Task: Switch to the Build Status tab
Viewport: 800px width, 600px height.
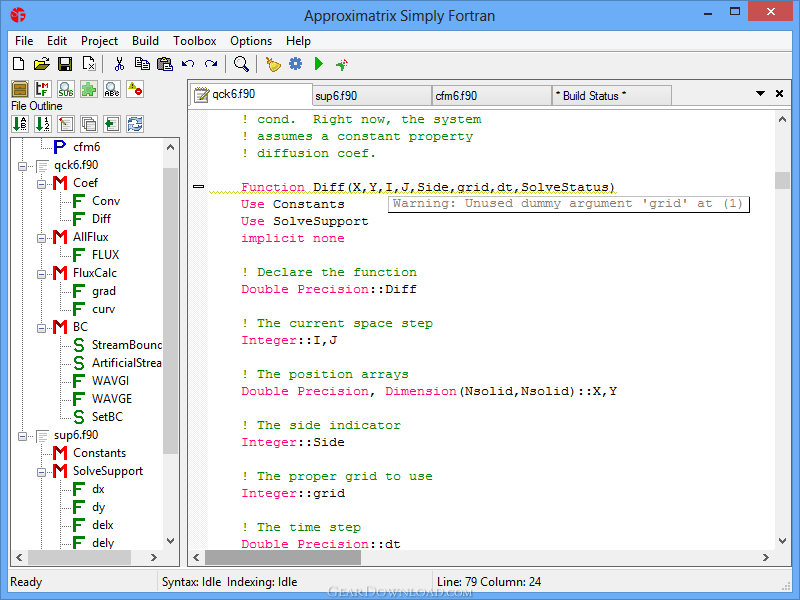Action: [x=612, y=96]
